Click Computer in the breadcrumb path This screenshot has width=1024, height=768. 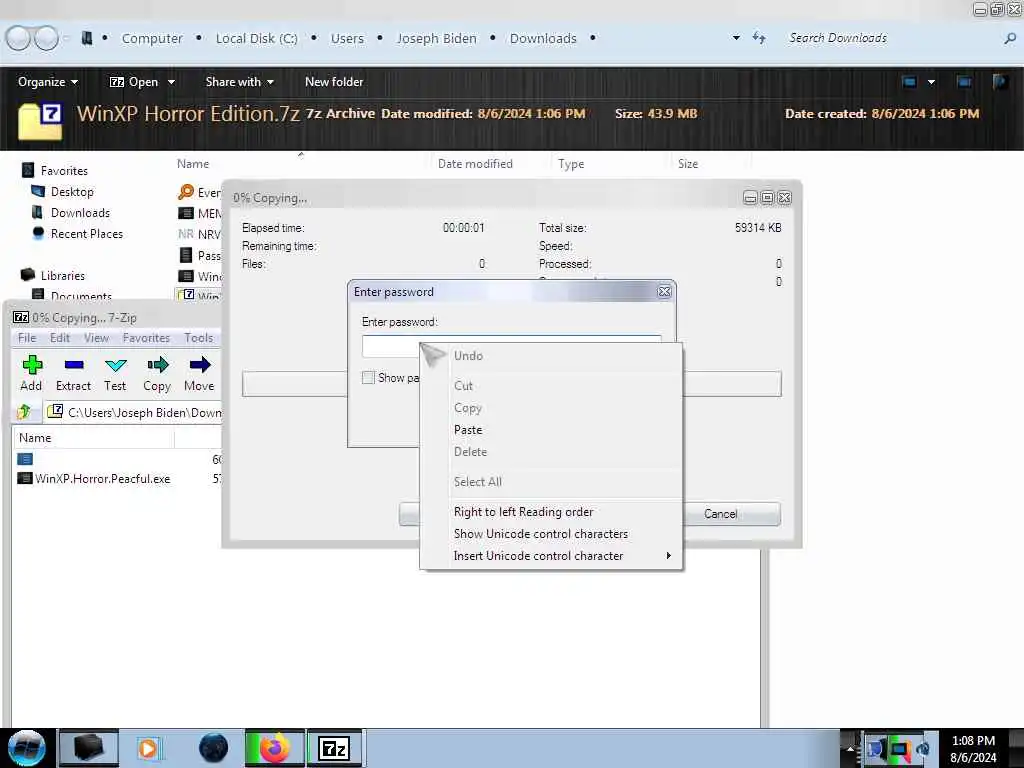[x=152, y=39]
